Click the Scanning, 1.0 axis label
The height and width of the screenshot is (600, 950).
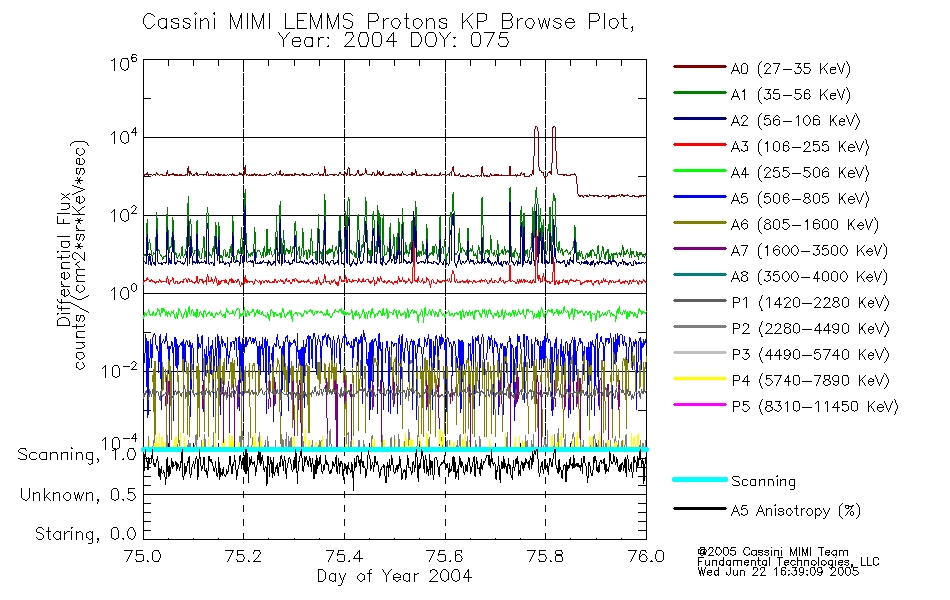77,455
